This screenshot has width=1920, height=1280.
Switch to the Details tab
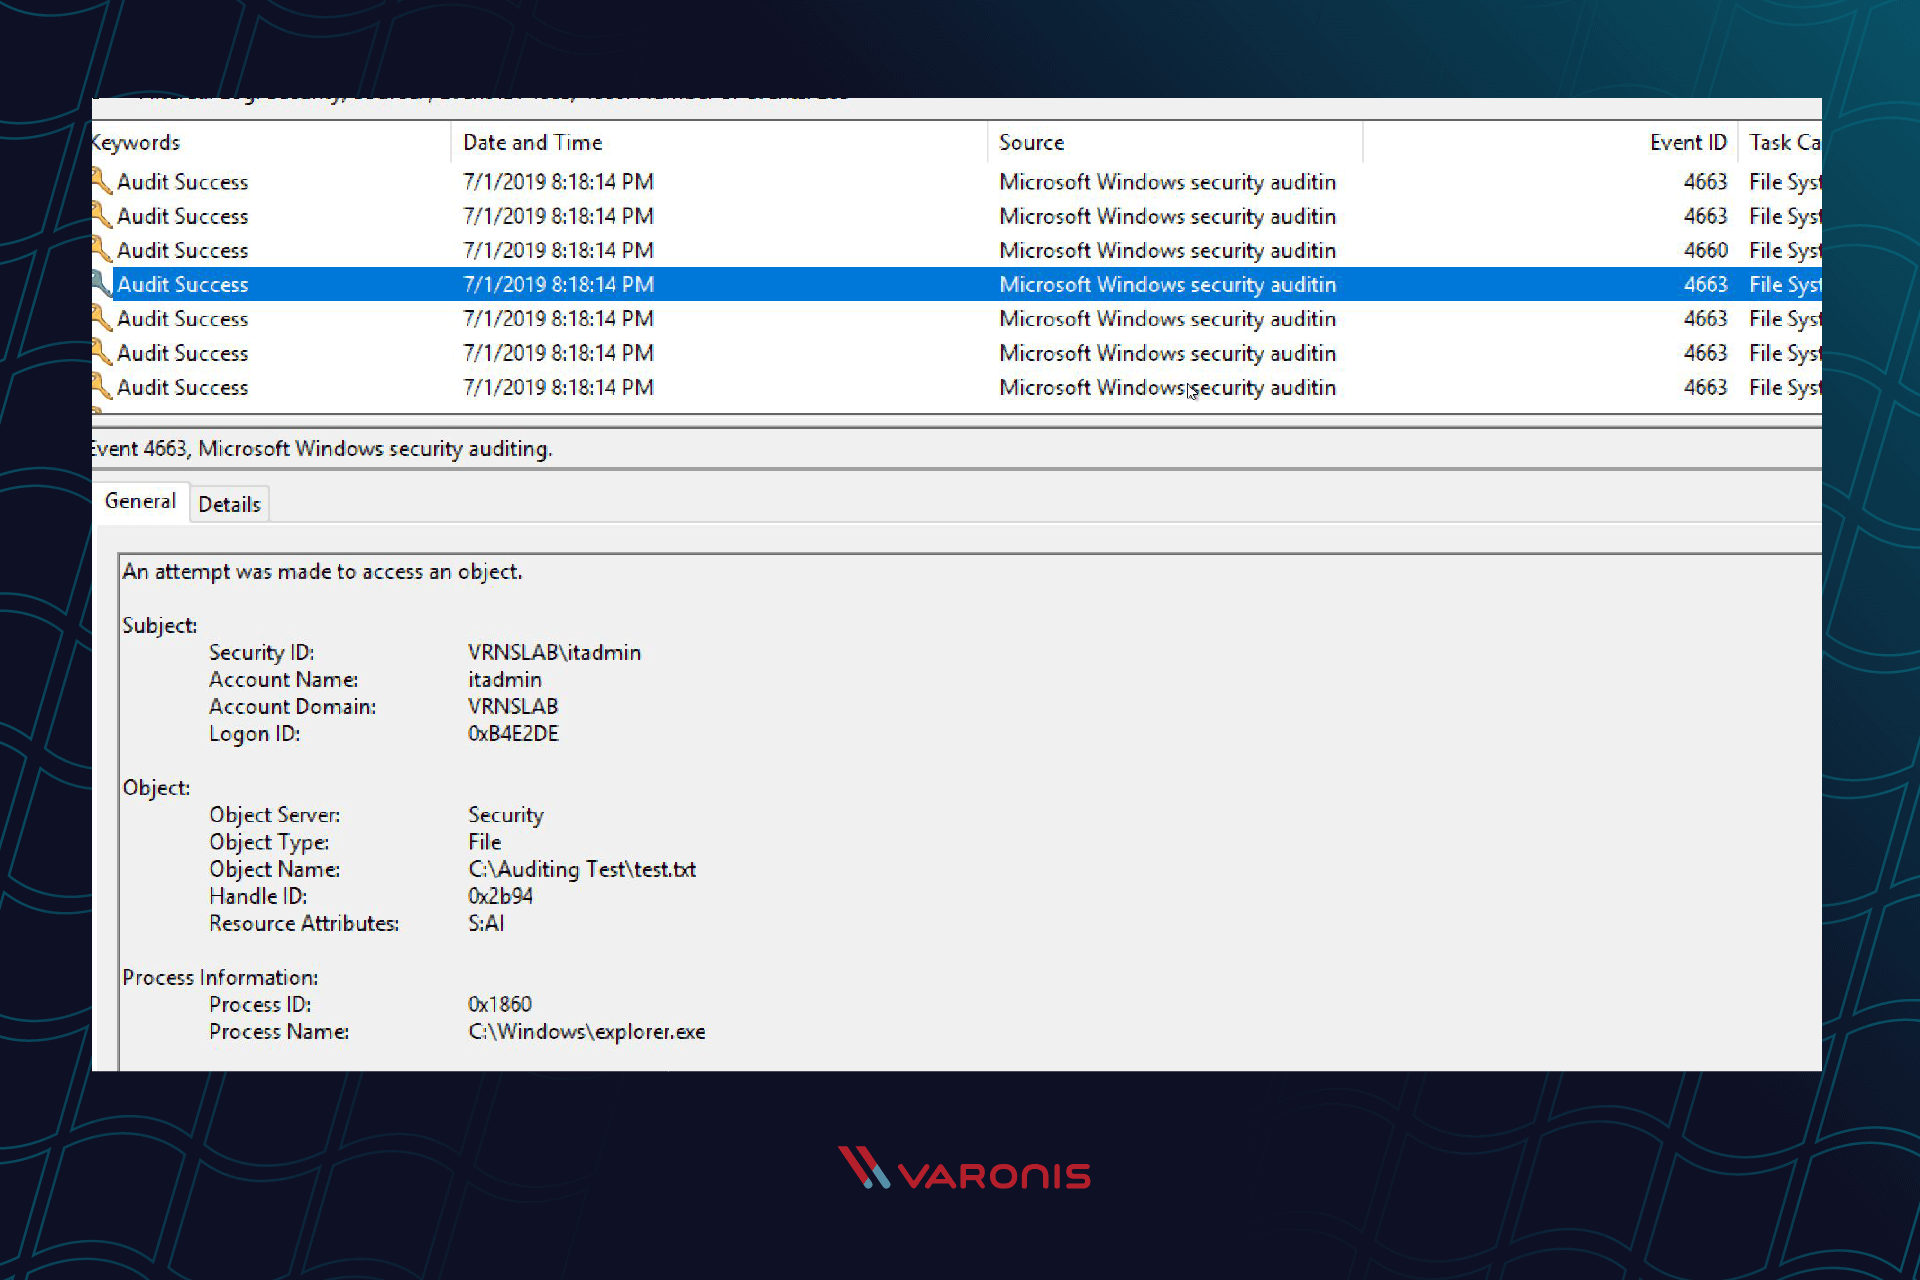tap(227, 503)
